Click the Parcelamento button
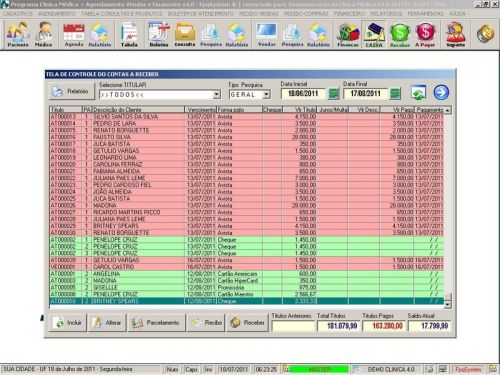Image resolution: width=500 pixels, height=375 pixels. click(x=157, y=323)
